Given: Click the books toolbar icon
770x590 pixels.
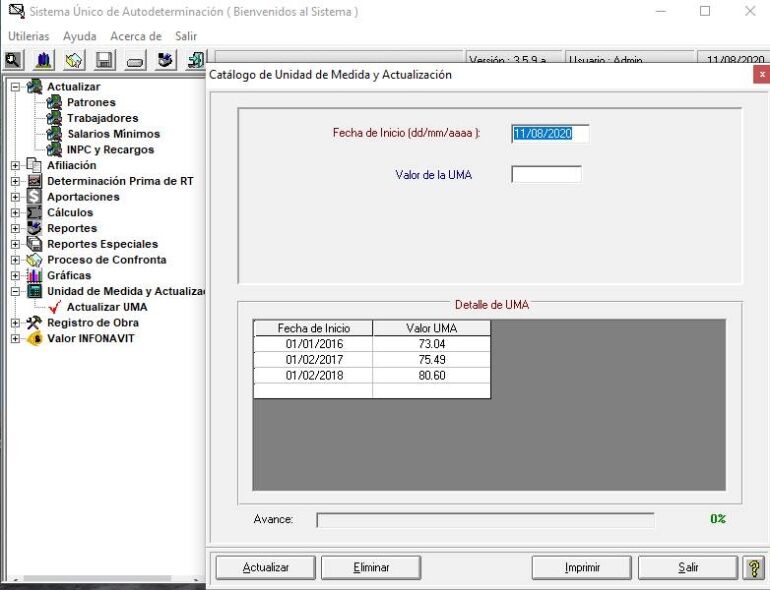Looking at the screenshot, I should (44, 60).
